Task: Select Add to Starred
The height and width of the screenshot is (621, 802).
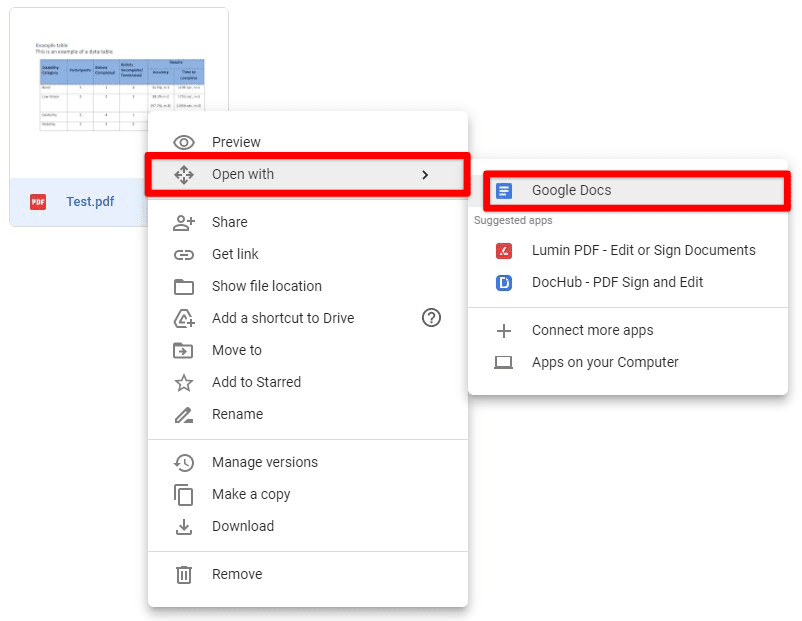Action: 308,383
